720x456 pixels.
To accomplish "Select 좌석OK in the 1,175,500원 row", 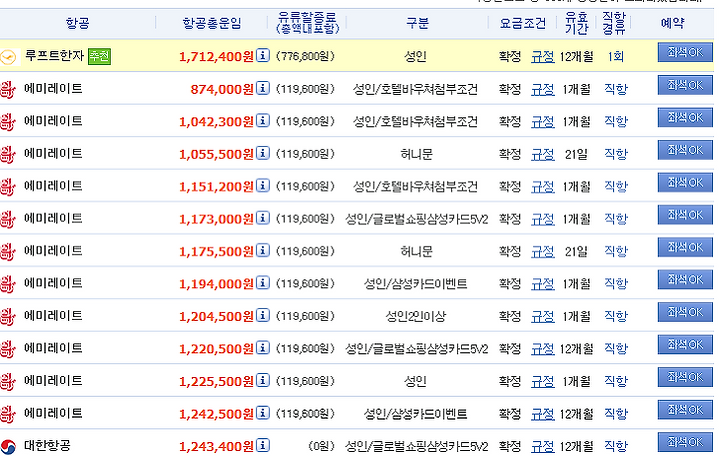I will (x=685, y=247).
